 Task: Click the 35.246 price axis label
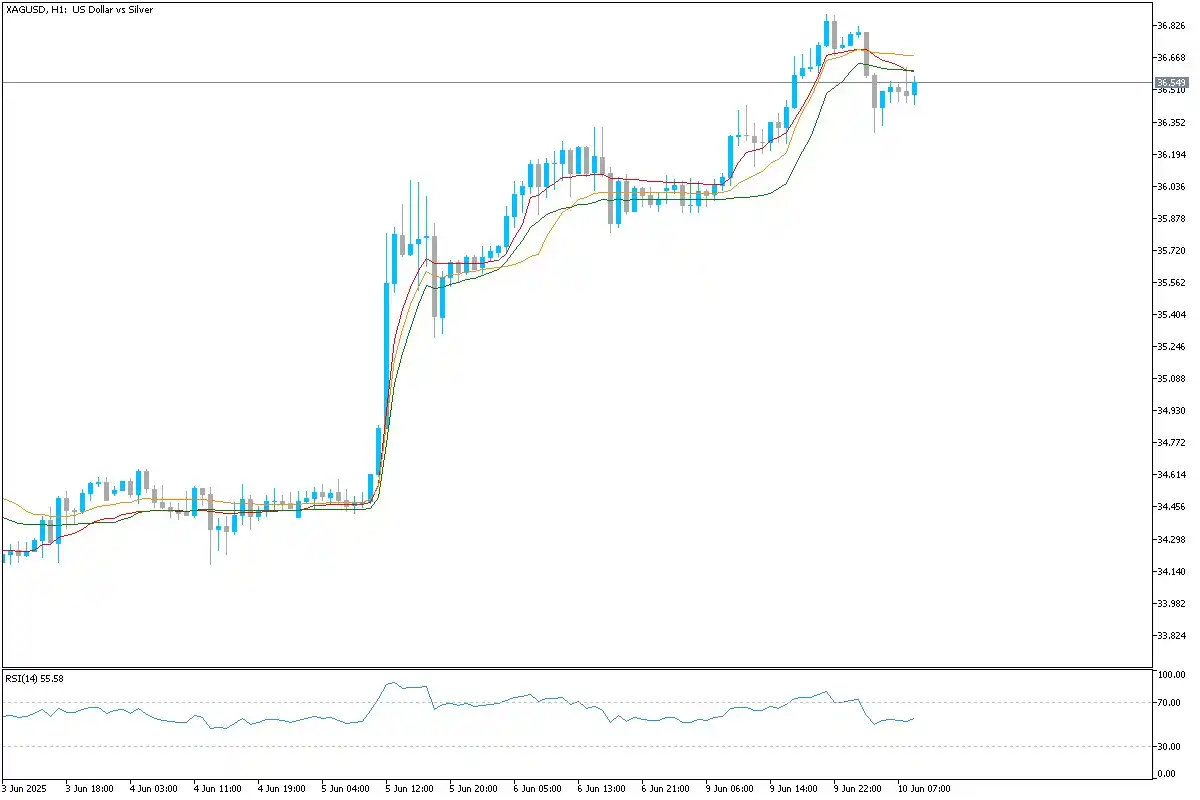[x=1171, y=347]
